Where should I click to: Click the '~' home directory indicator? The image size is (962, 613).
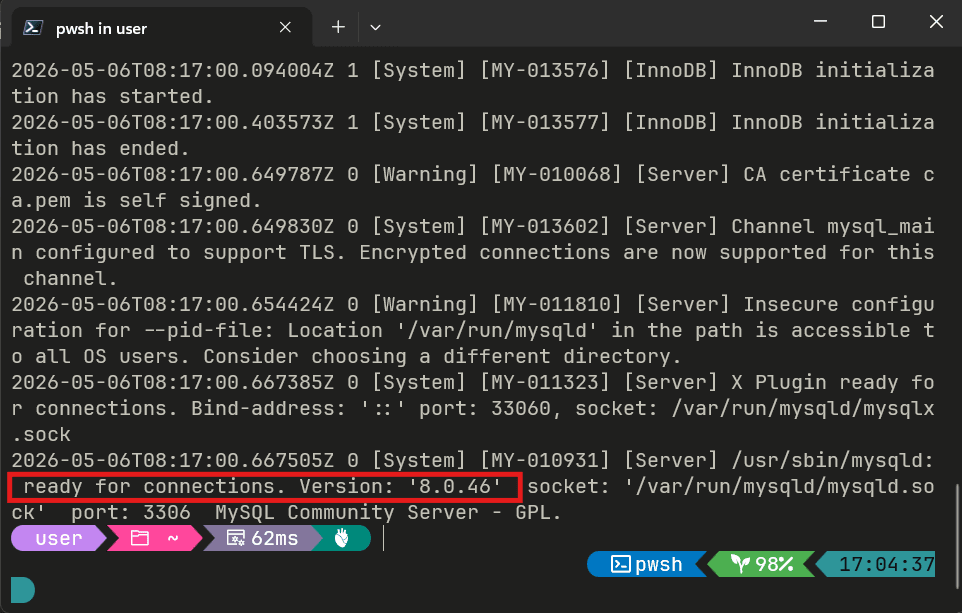(173, 539)
